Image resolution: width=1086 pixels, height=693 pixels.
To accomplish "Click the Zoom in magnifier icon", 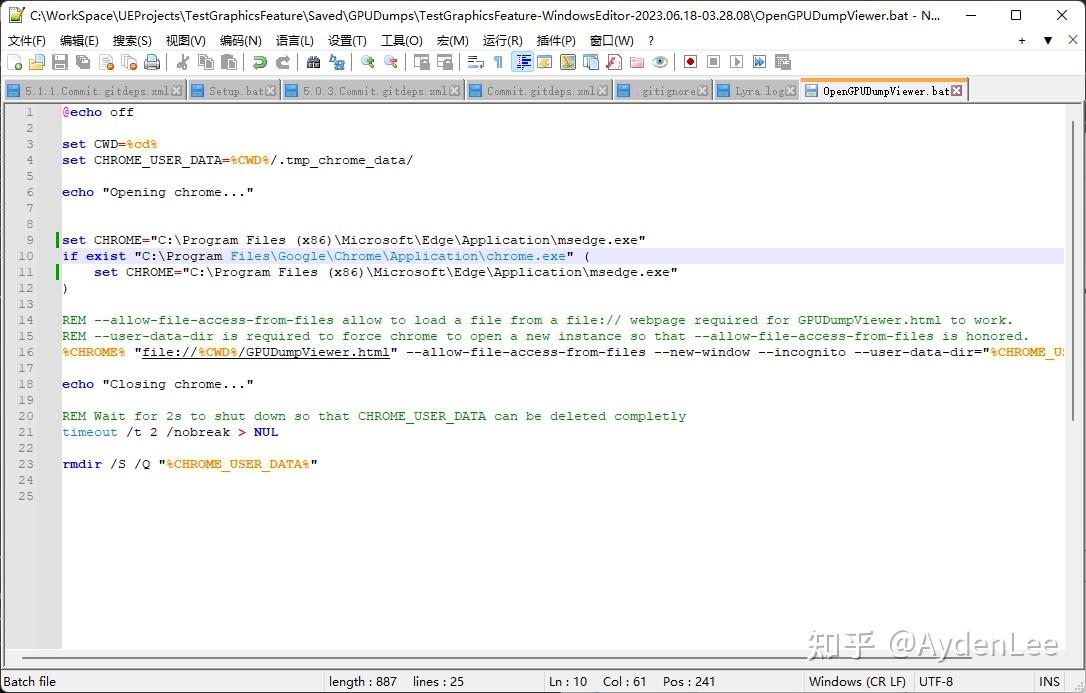I will [368, 62].
